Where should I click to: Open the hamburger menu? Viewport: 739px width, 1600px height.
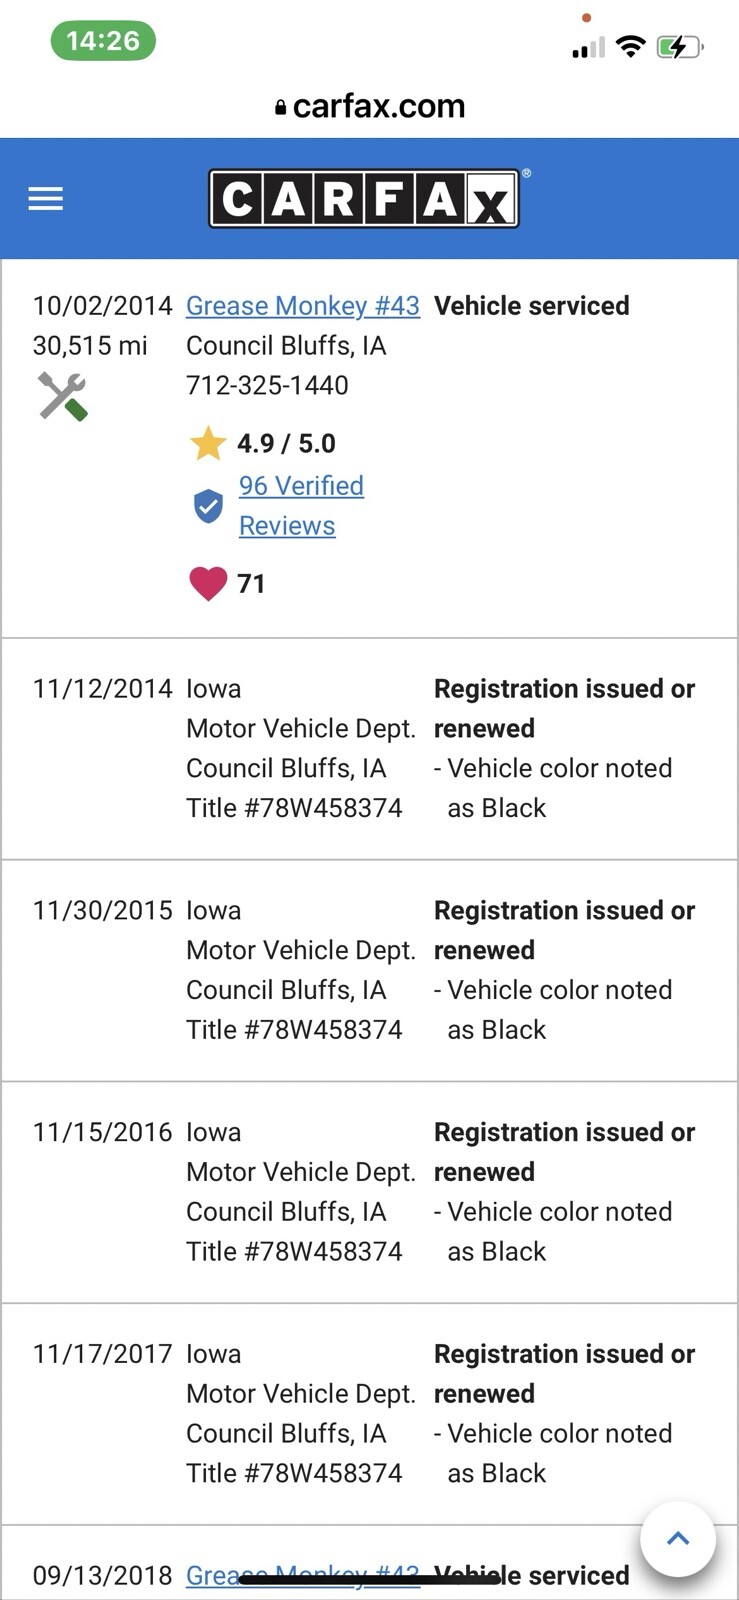[x=45, y=199]
